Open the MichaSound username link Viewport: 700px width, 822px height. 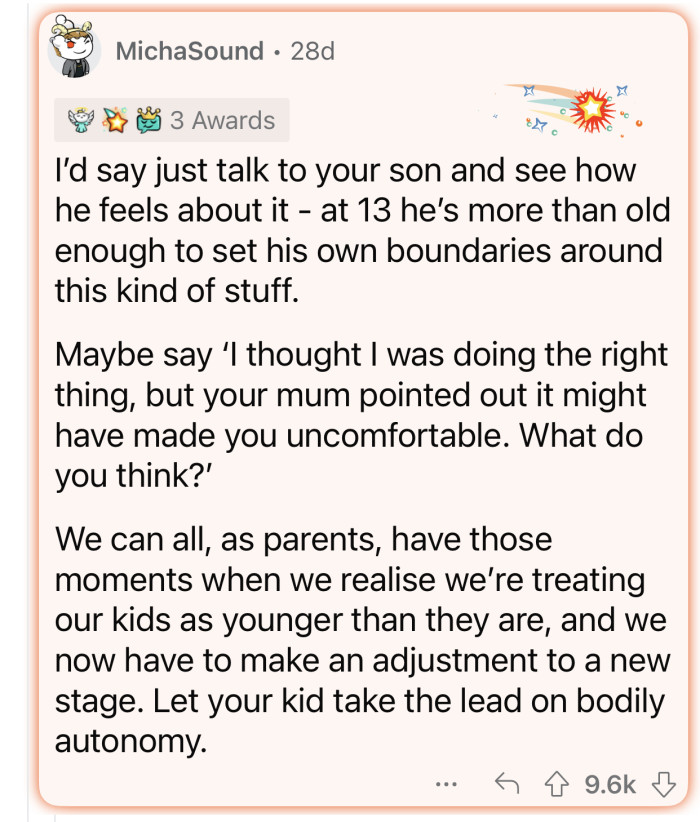189,51
